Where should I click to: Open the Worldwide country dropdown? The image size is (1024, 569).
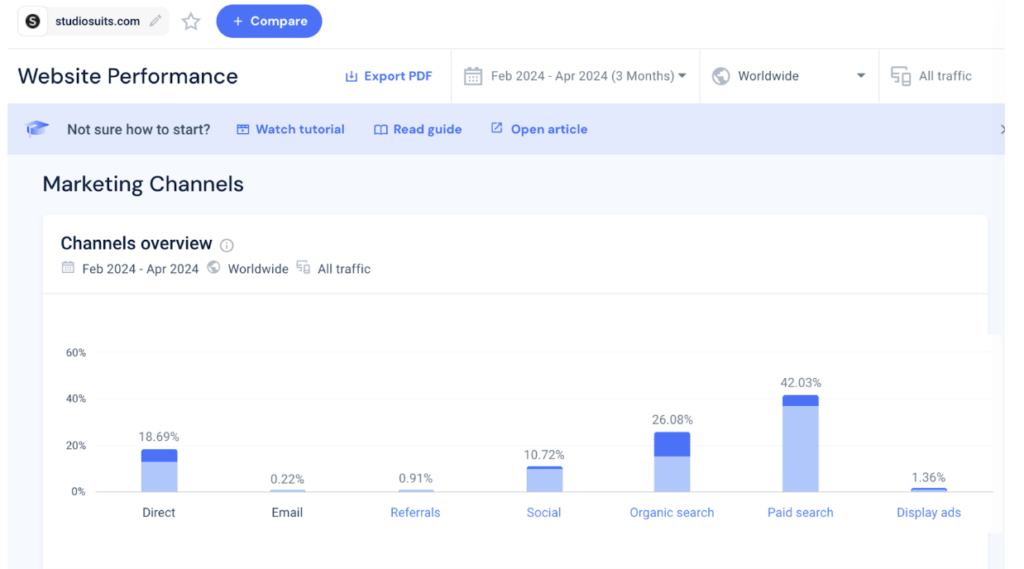pyautogui.click(x=789, y=76)
